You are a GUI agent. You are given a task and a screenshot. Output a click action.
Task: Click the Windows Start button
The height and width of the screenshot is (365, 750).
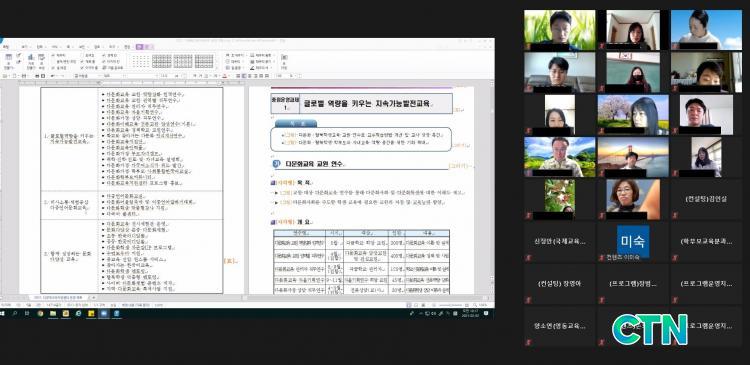tap(2, 313)
